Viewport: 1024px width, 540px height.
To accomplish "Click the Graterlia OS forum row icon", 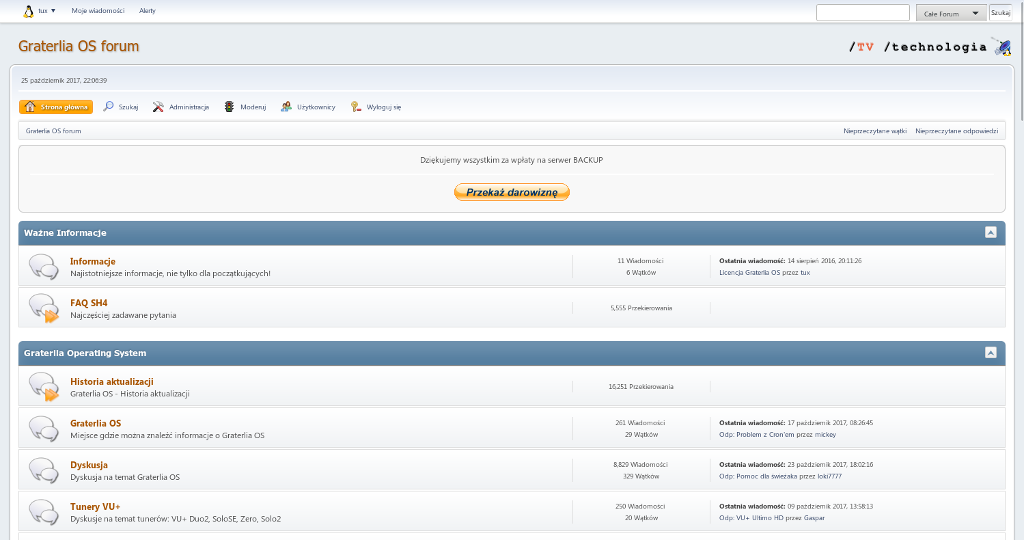I will [44, 428].
